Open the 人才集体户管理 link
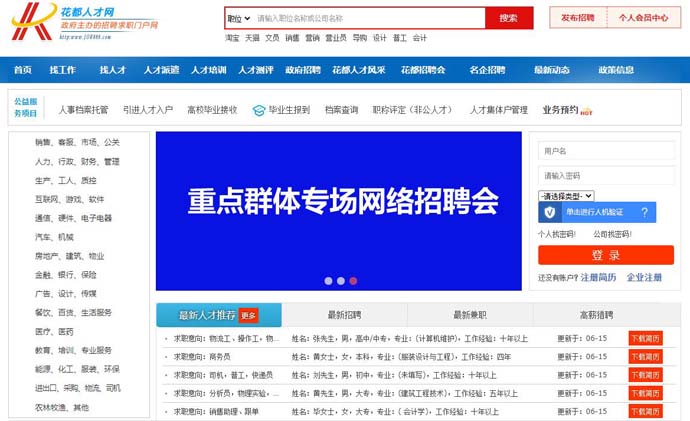 [x=499, y=110]
